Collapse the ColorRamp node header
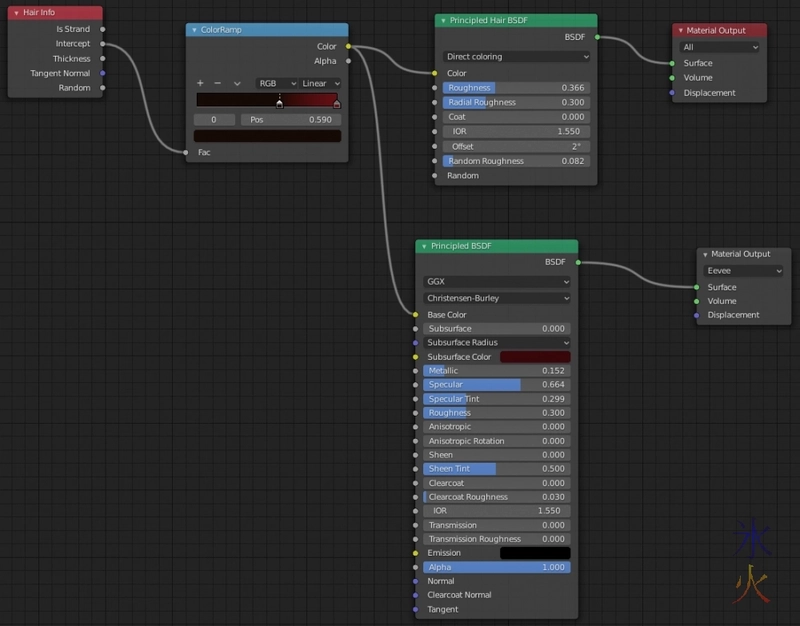800x626 pixels. tap(194, 30)
